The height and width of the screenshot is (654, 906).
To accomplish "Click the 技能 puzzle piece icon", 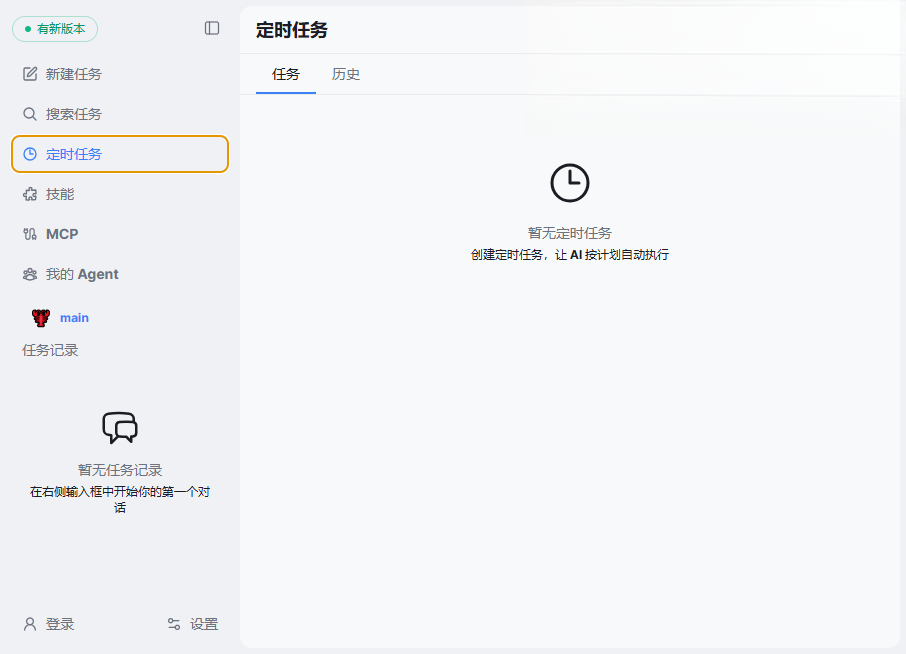I will tap(30, 194).
